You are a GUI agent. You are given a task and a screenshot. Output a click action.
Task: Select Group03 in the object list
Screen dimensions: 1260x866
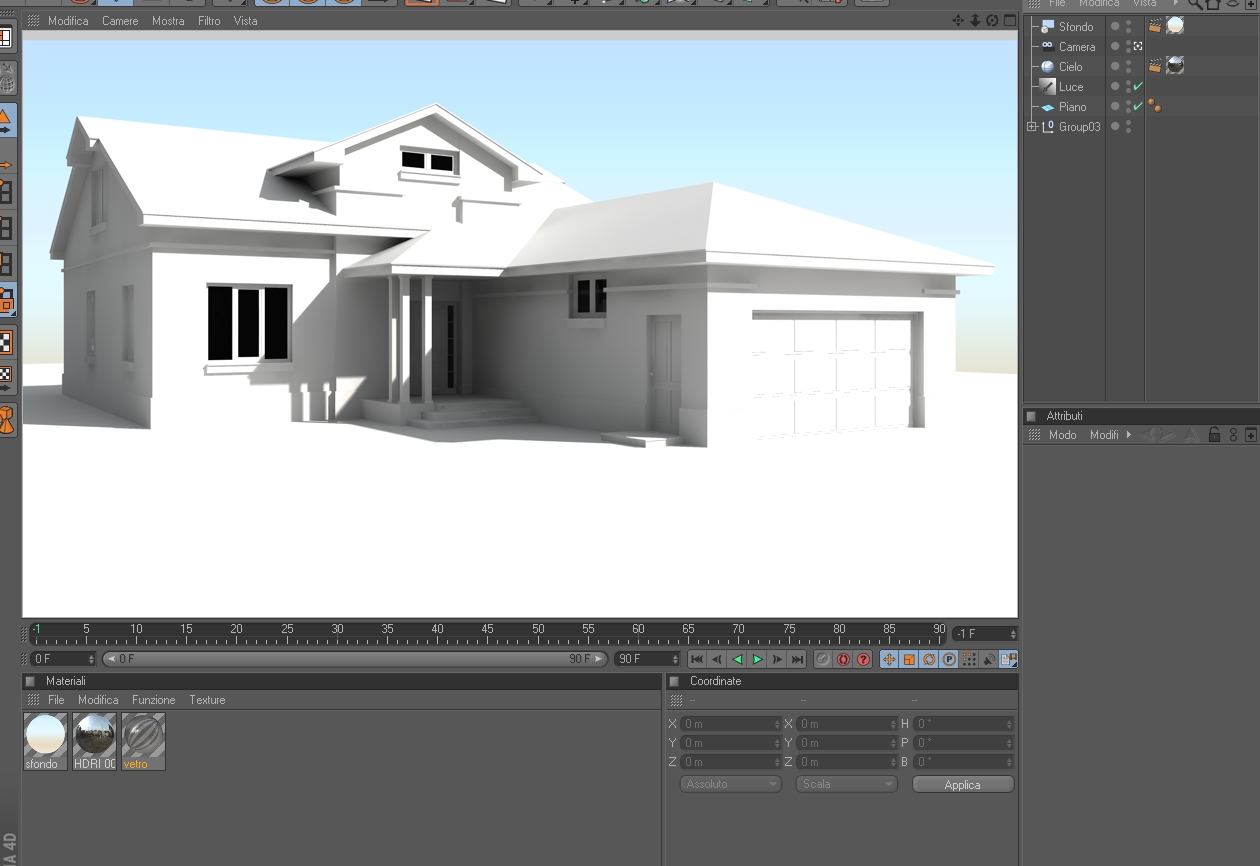pyautogui.click(x=1079, y=127)
